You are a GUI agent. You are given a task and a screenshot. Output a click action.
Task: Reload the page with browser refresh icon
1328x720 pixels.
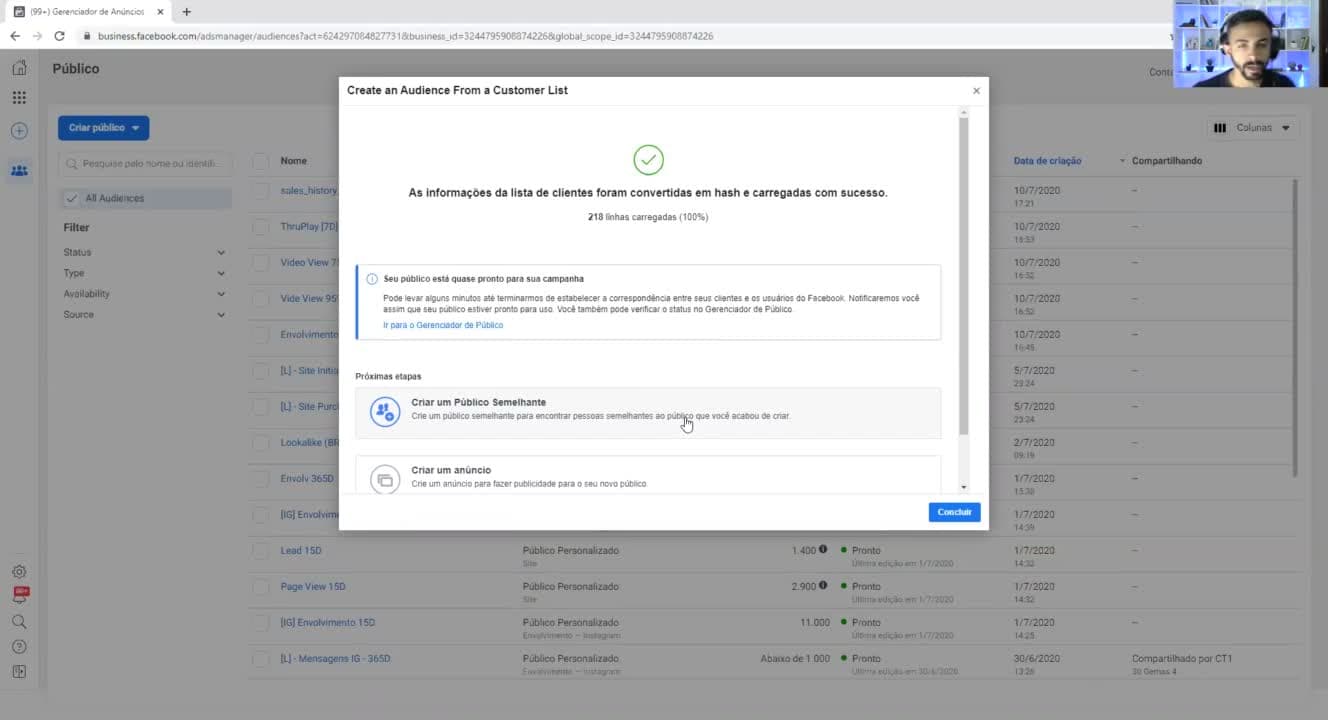[59, 36]
